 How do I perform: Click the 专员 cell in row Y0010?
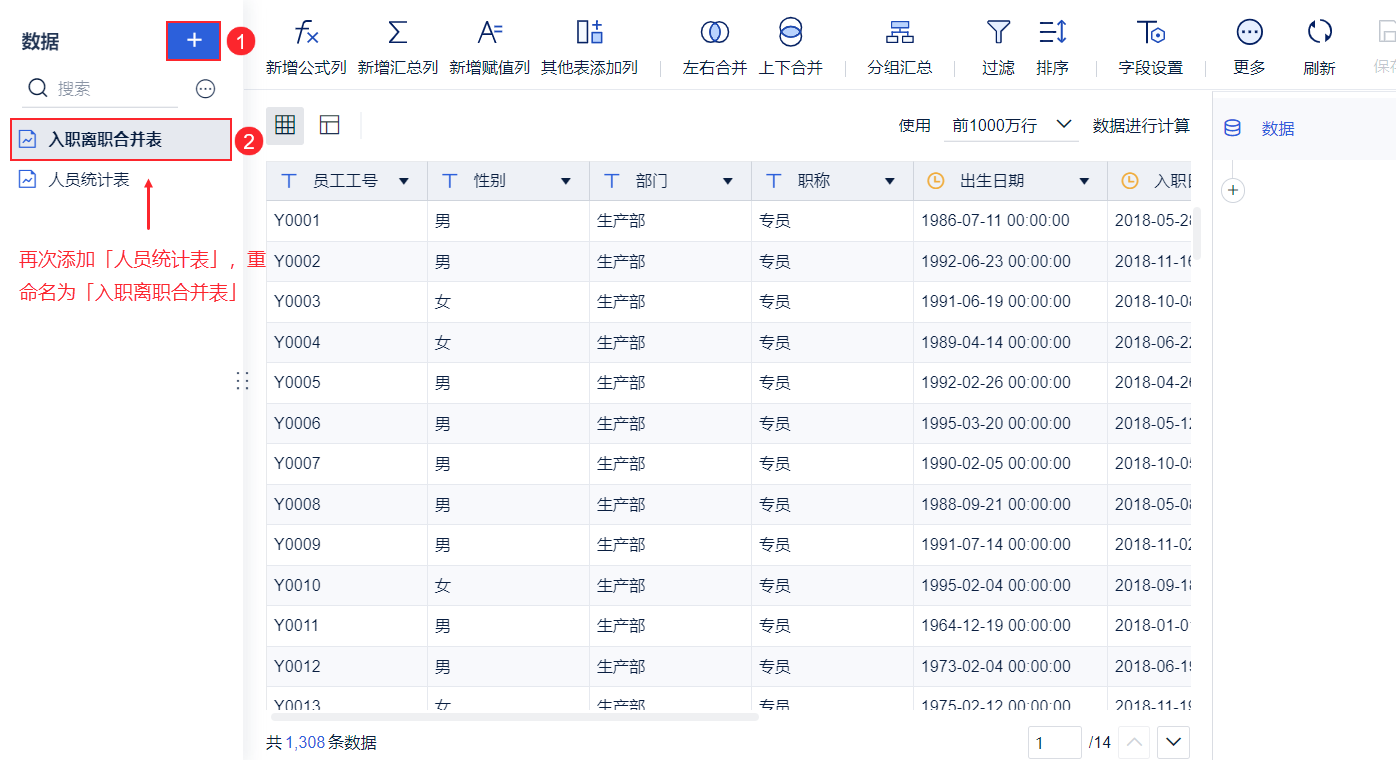[832, 586]
